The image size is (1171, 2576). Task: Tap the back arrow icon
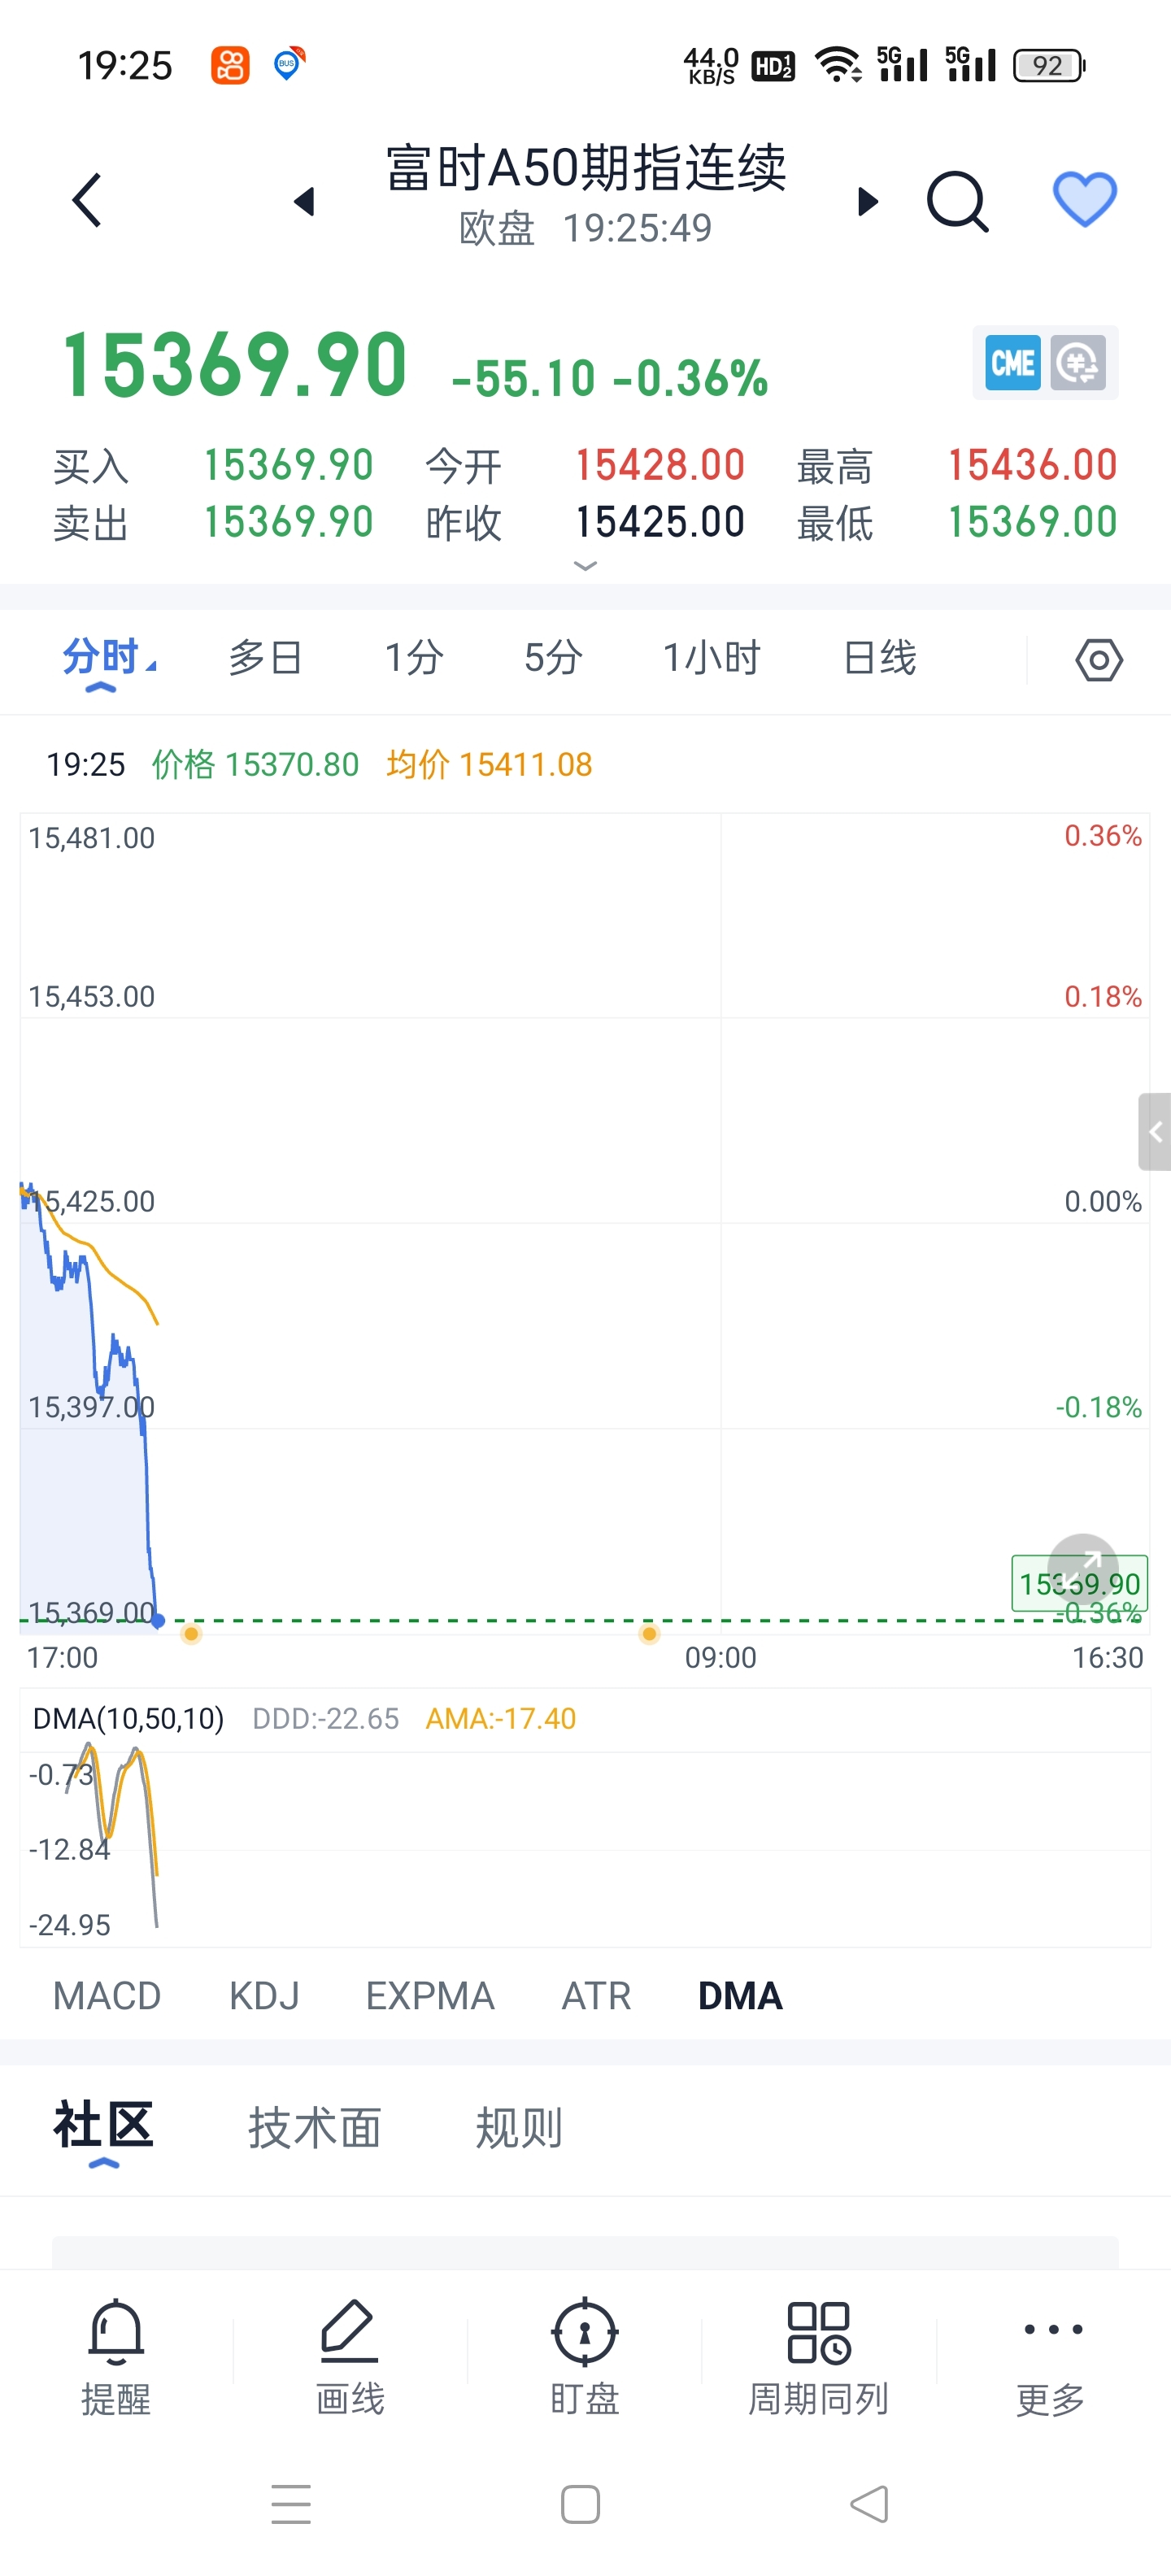(x=88, y=200)
